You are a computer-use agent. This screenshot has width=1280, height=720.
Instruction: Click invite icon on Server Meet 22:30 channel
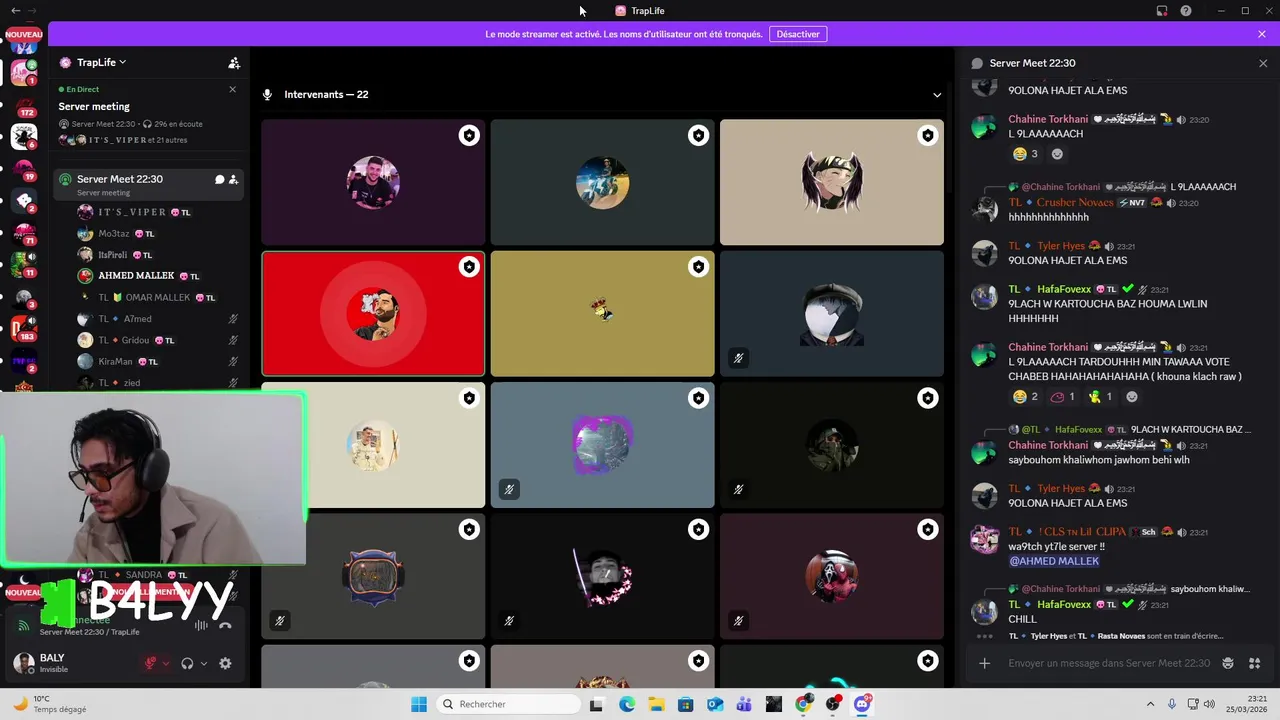tap(233, 180)
